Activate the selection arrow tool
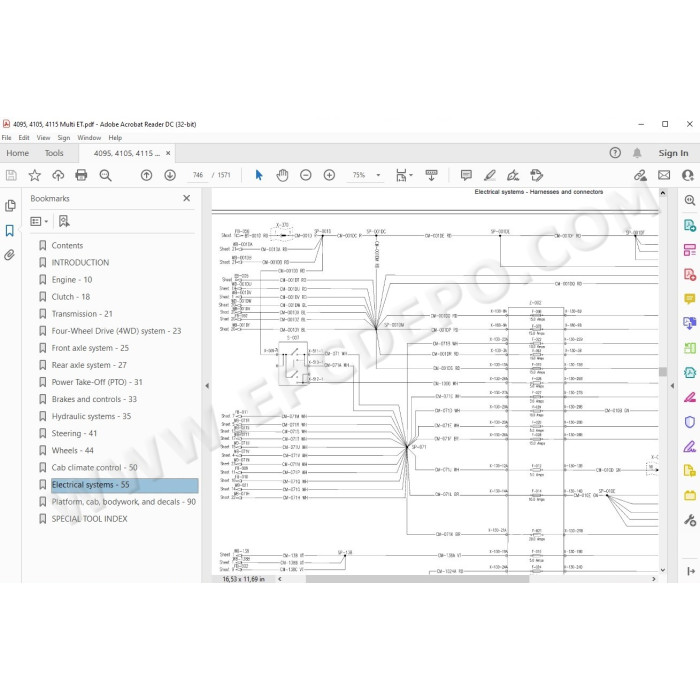This screenshot has width=700, height=700. click(x=259, y=175)
